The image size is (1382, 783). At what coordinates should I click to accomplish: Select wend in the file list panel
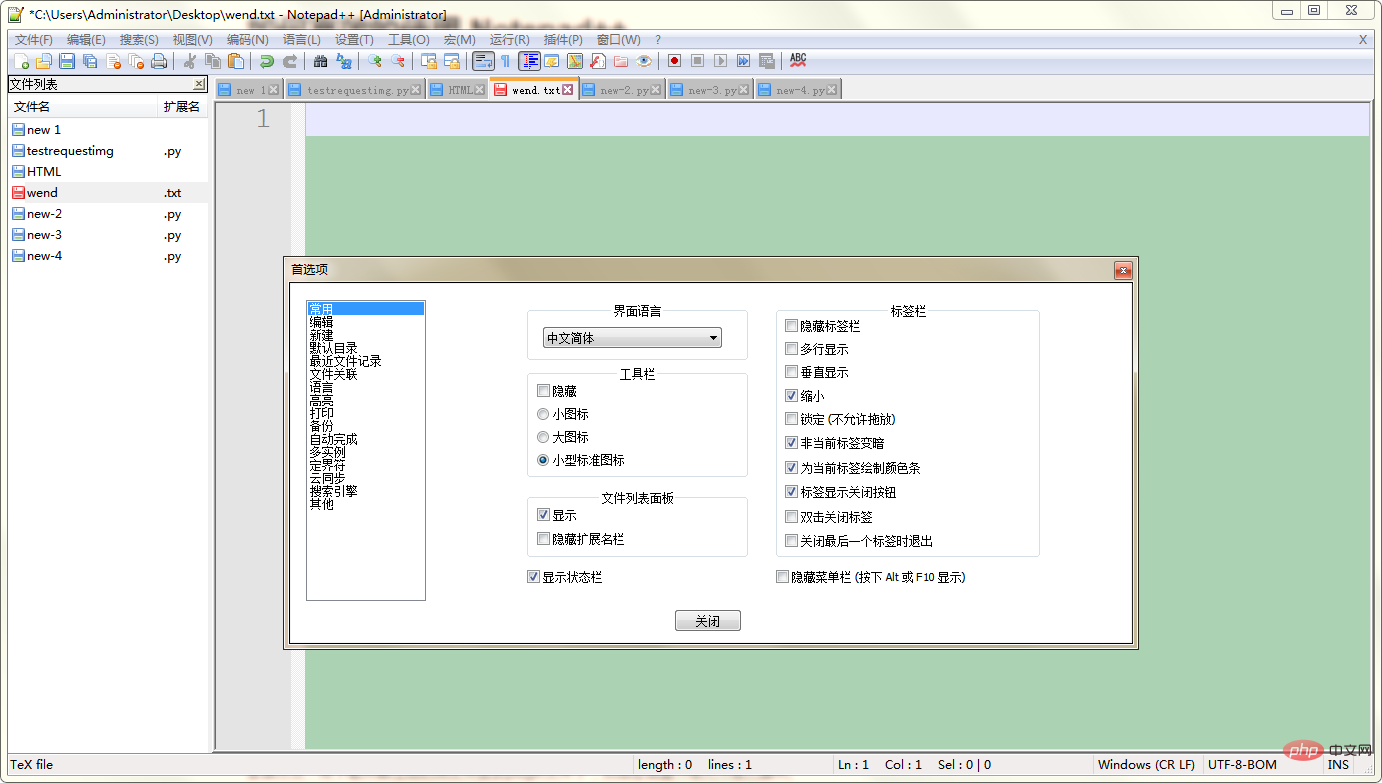click(40, 192)
